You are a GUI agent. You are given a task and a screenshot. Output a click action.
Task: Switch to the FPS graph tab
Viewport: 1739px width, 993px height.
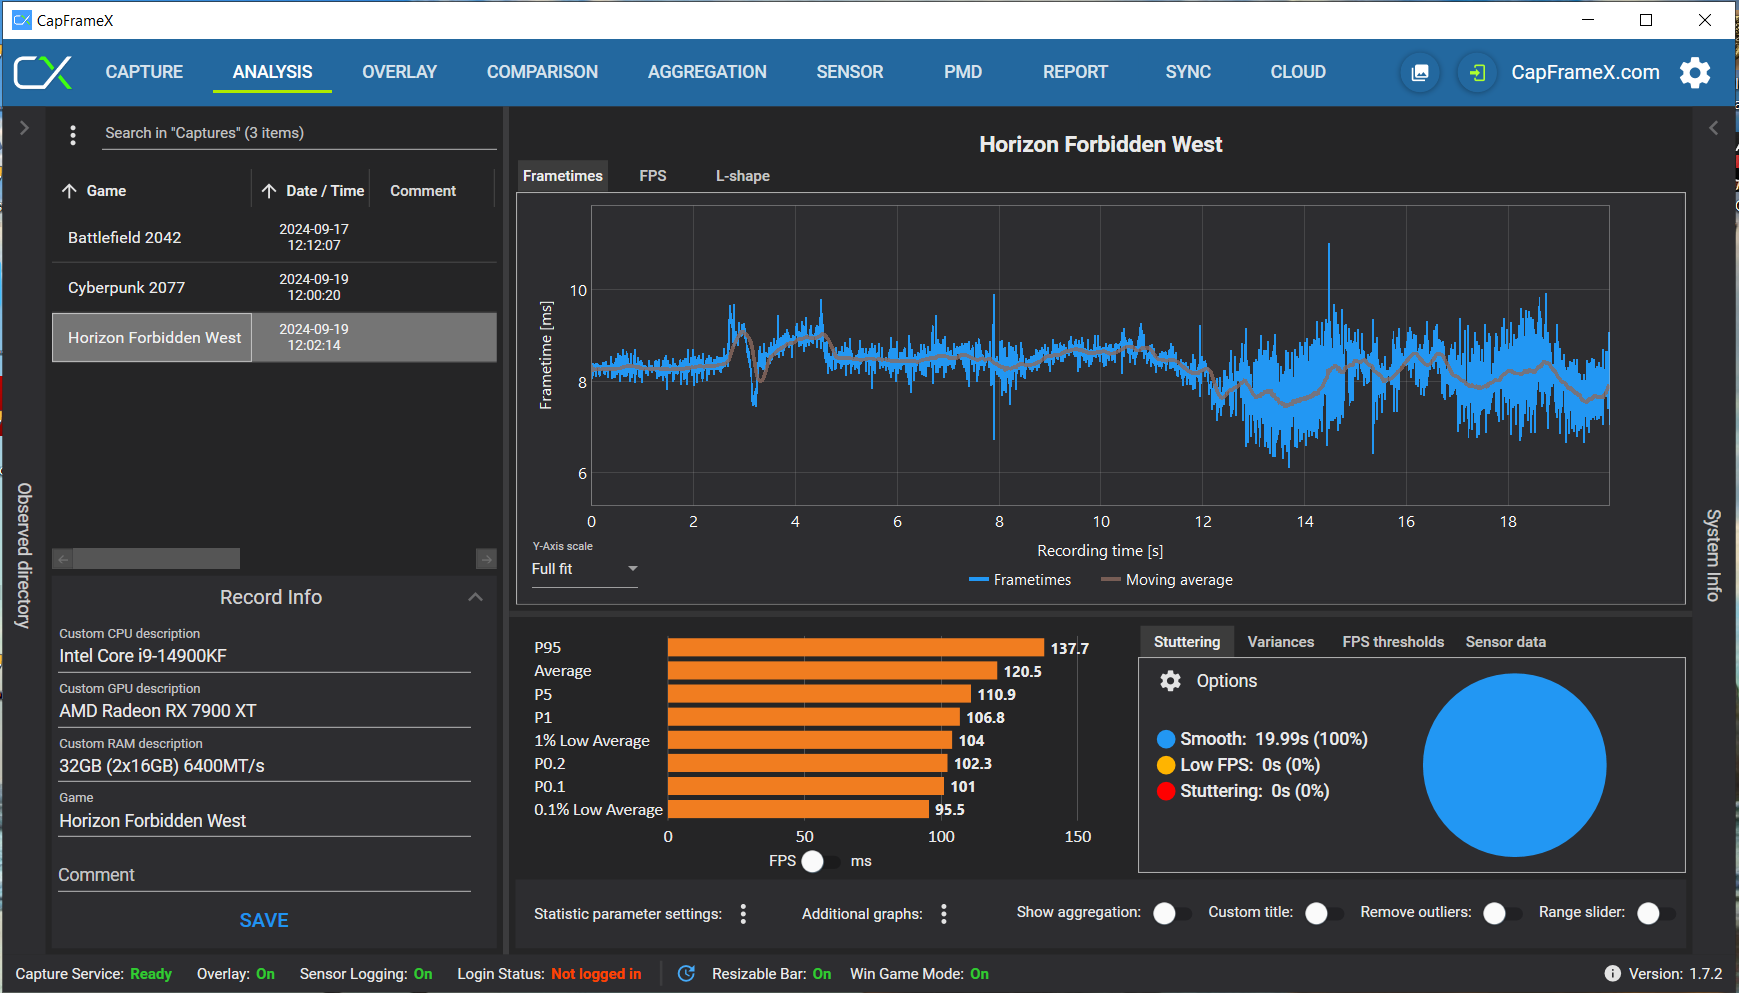[653, 176]
